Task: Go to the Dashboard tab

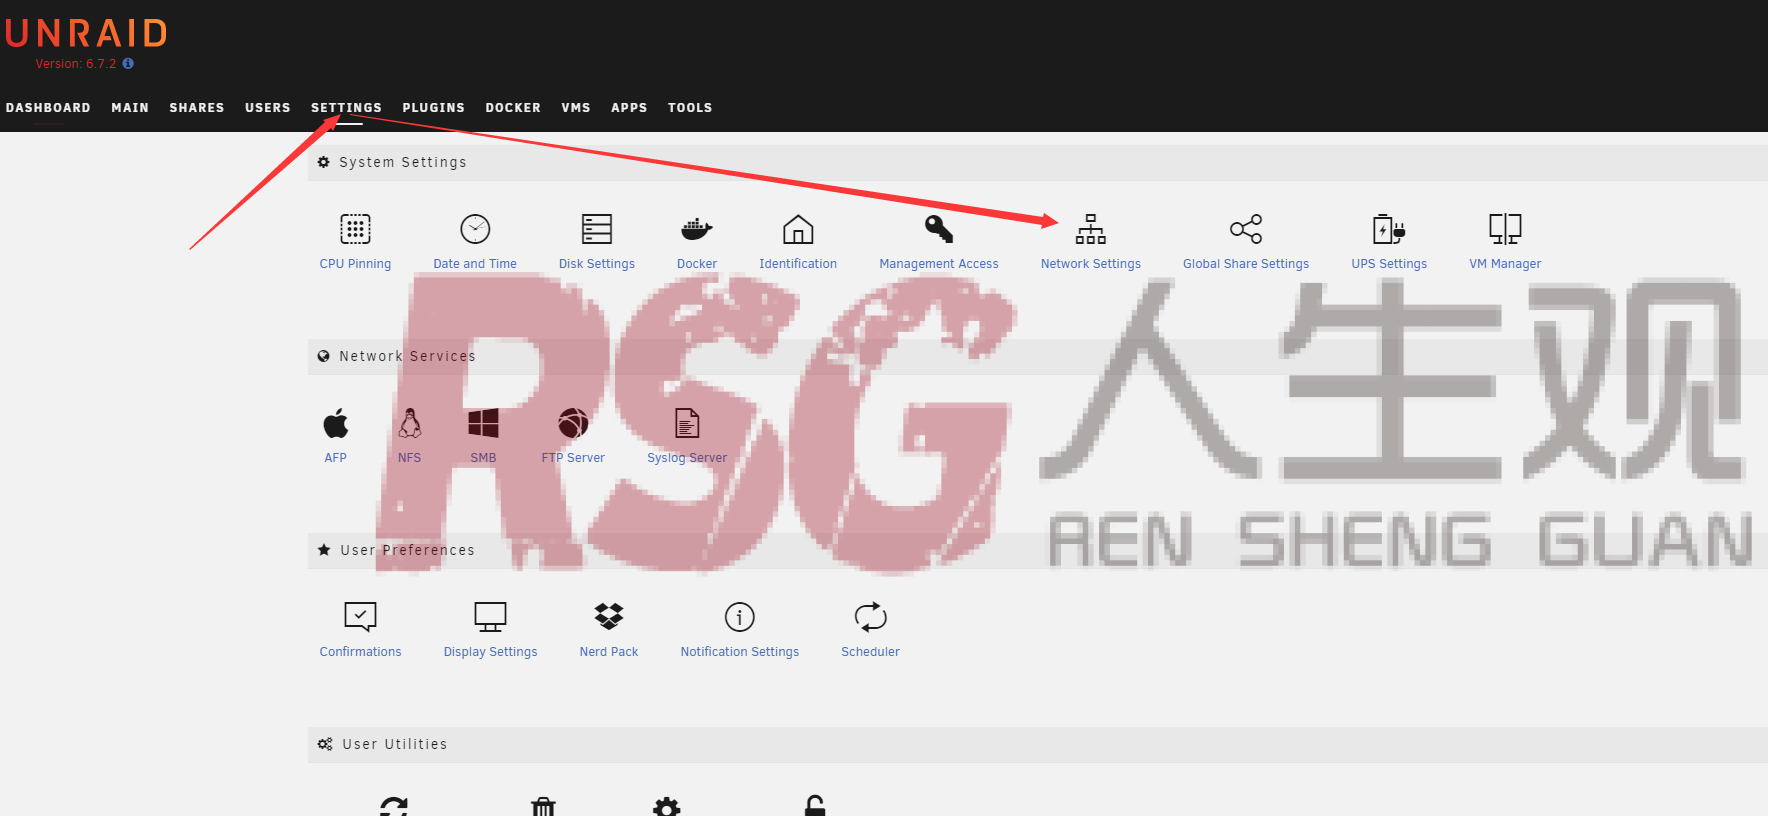Action: tap(48, 108)
